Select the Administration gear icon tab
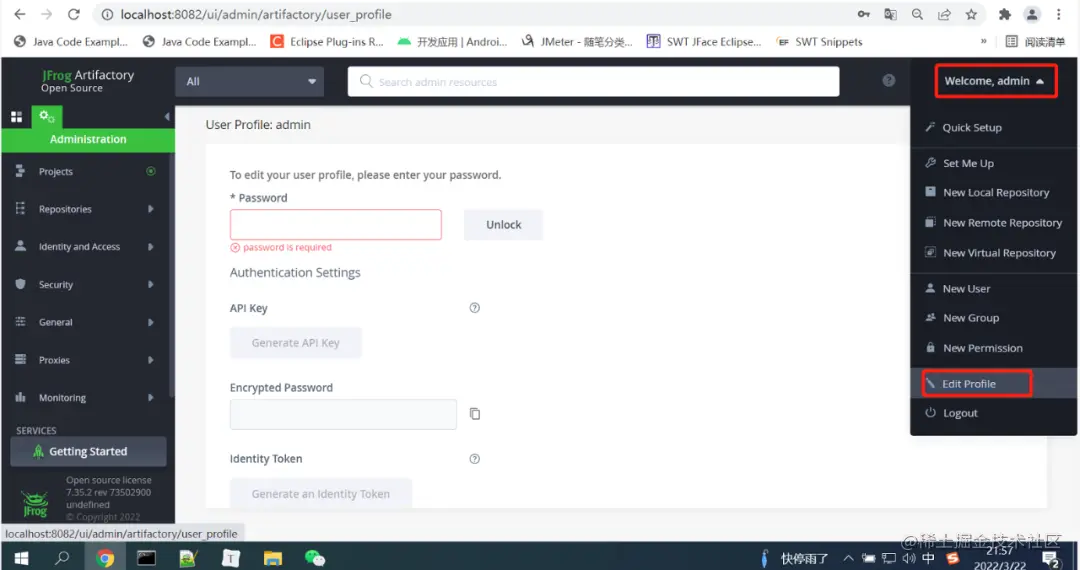 point(47,117)
